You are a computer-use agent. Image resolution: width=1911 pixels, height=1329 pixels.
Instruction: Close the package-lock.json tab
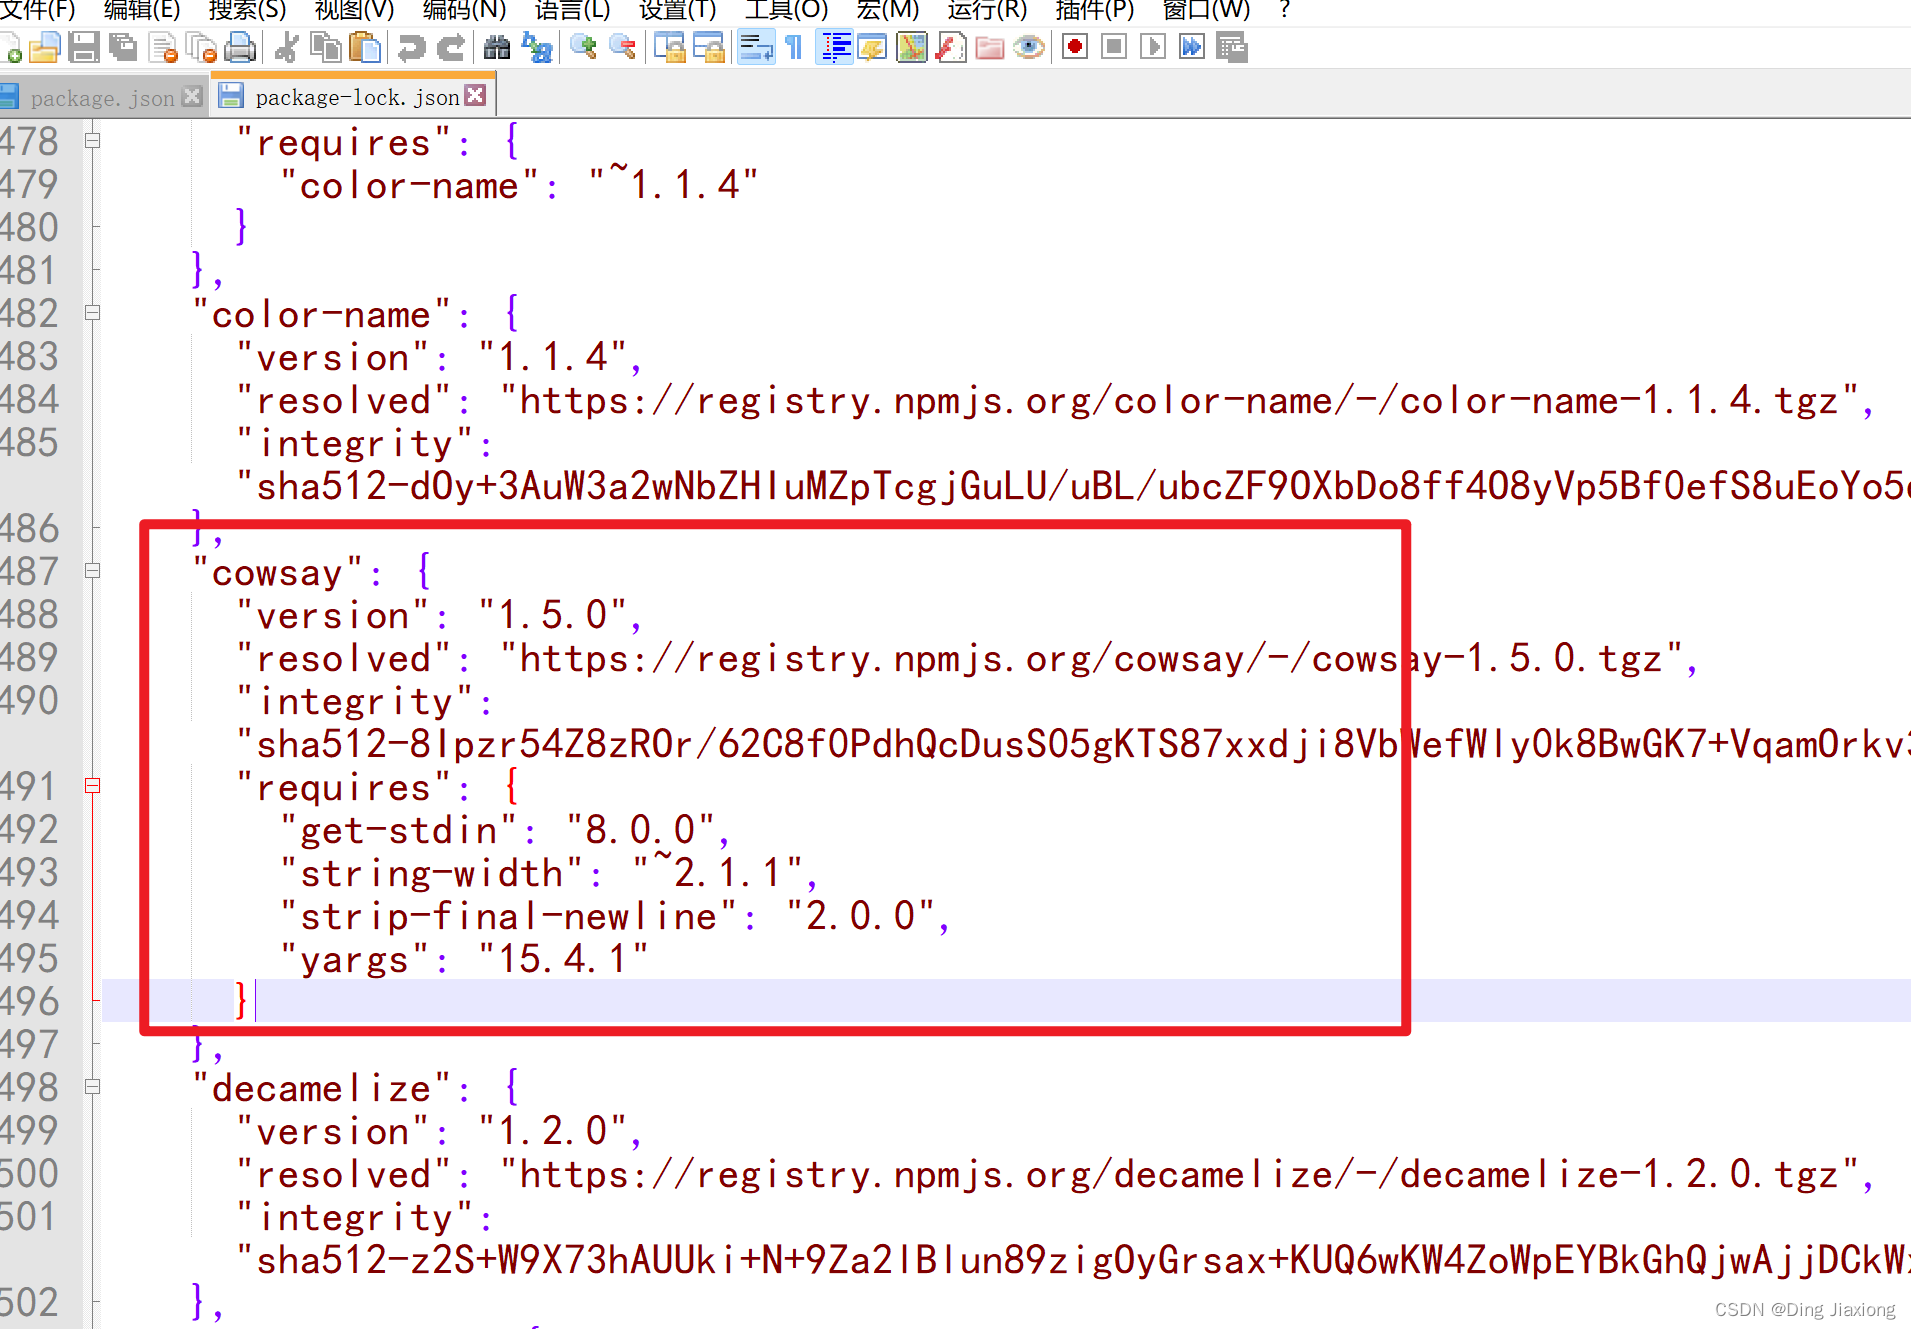coord(476,95)
